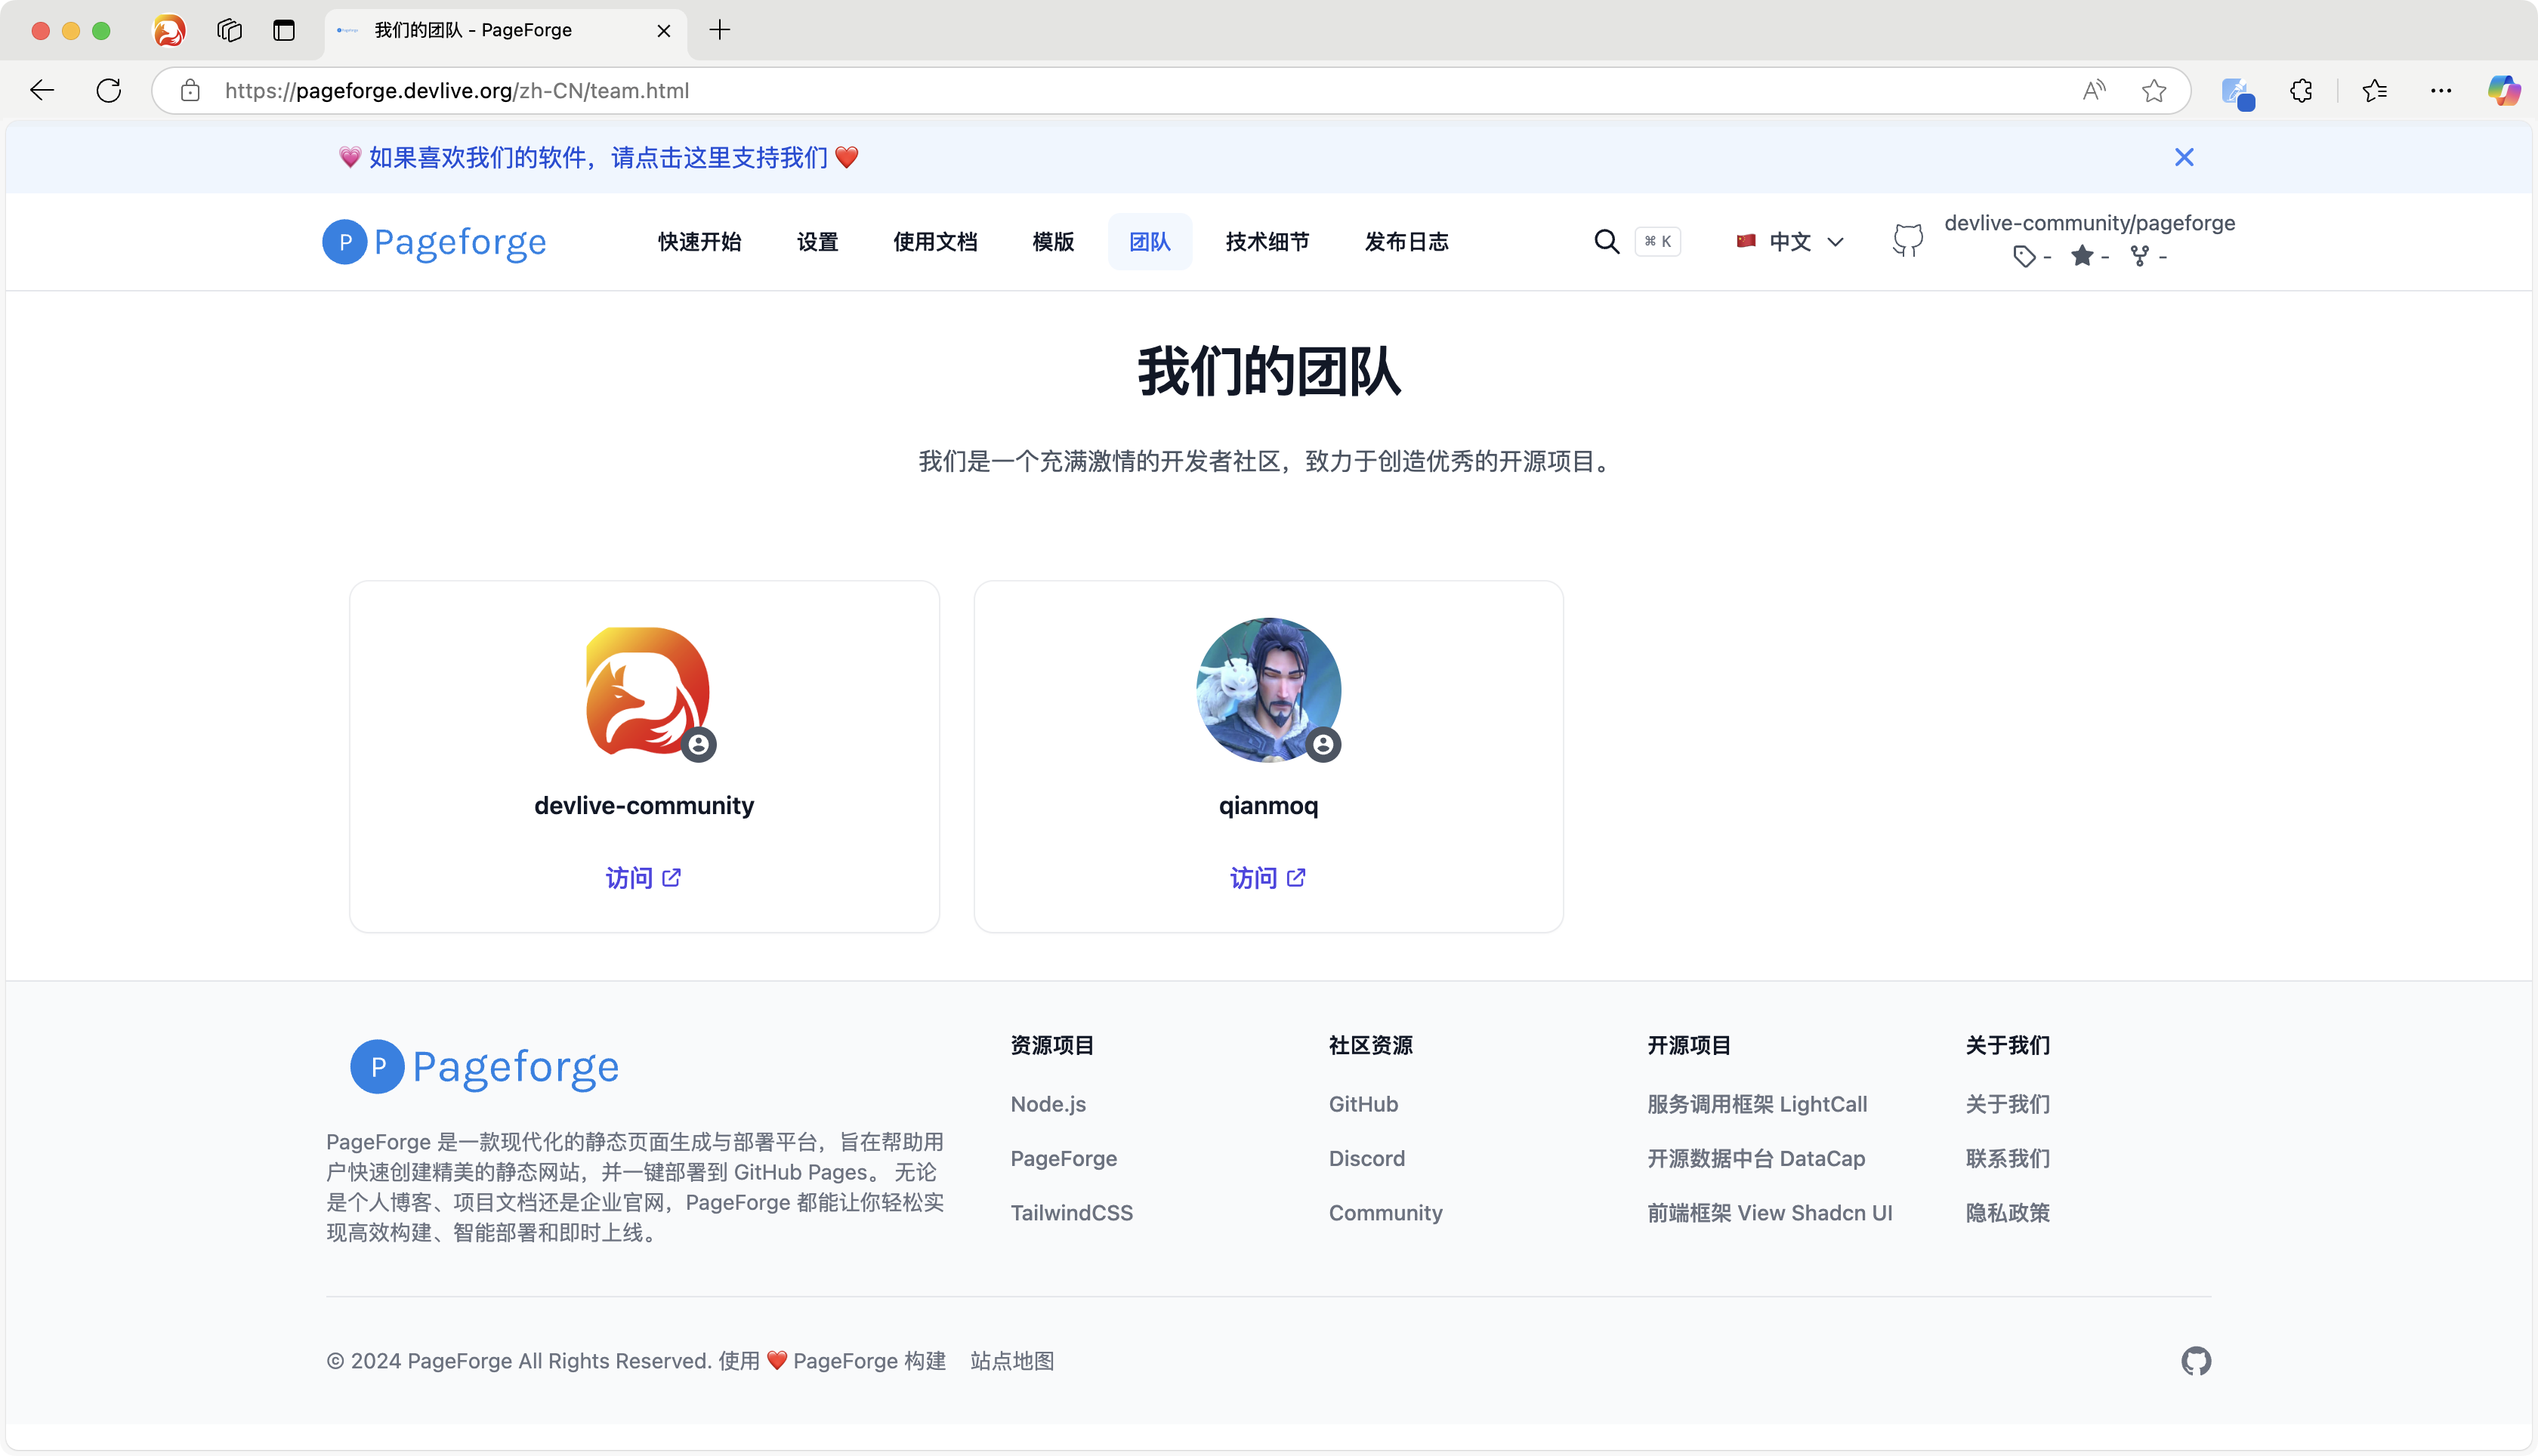Open the browser profile avatar icon
The width and height of the screenshot is (2538, 1456).
(x=169, y=30)
